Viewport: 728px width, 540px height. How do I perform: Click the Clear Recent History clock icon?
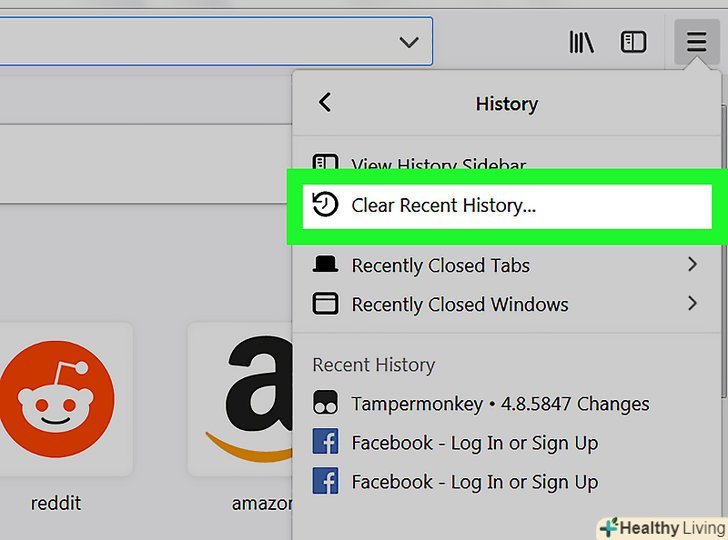click(325, 205)
